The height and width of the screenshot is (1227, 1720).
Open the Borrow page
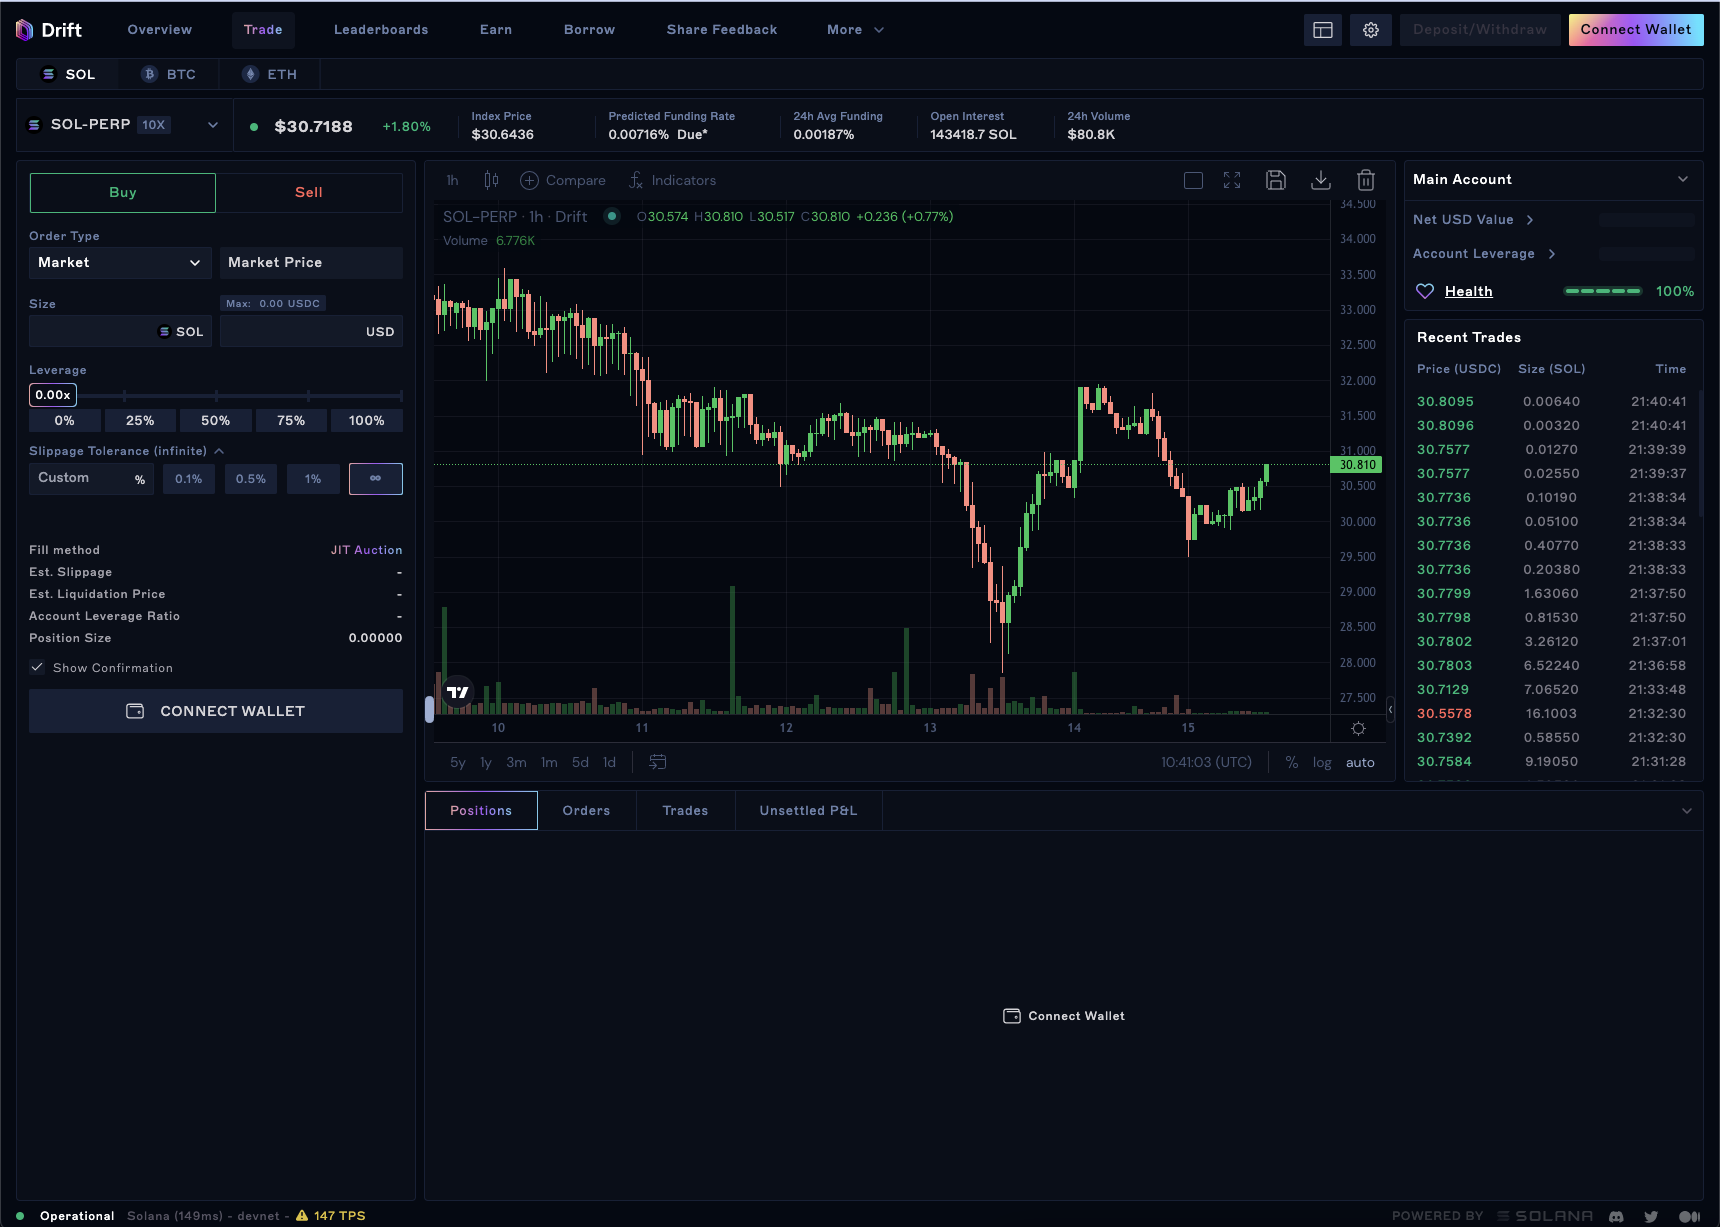click(x=590, y=30)
